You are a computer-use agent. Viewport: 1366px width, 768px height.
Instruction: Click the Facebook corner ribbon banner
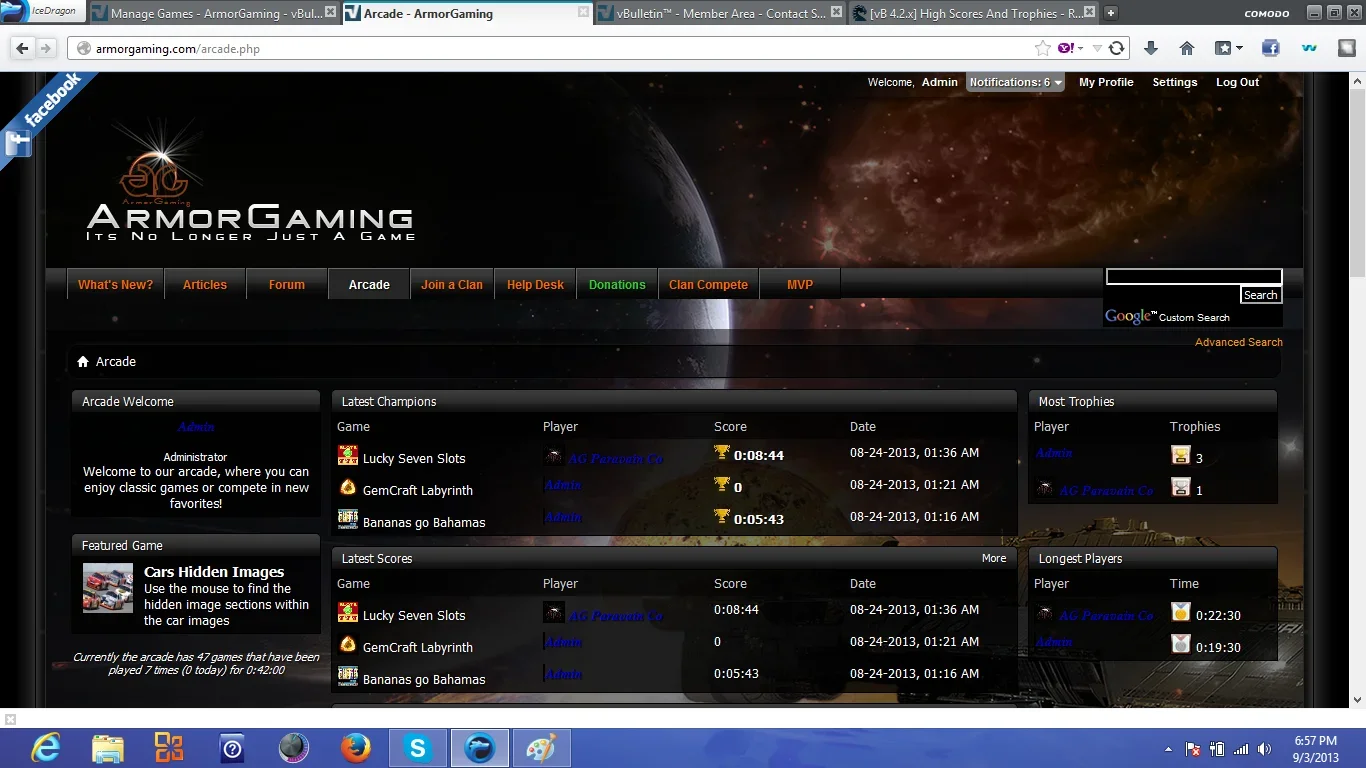point(40,115)
